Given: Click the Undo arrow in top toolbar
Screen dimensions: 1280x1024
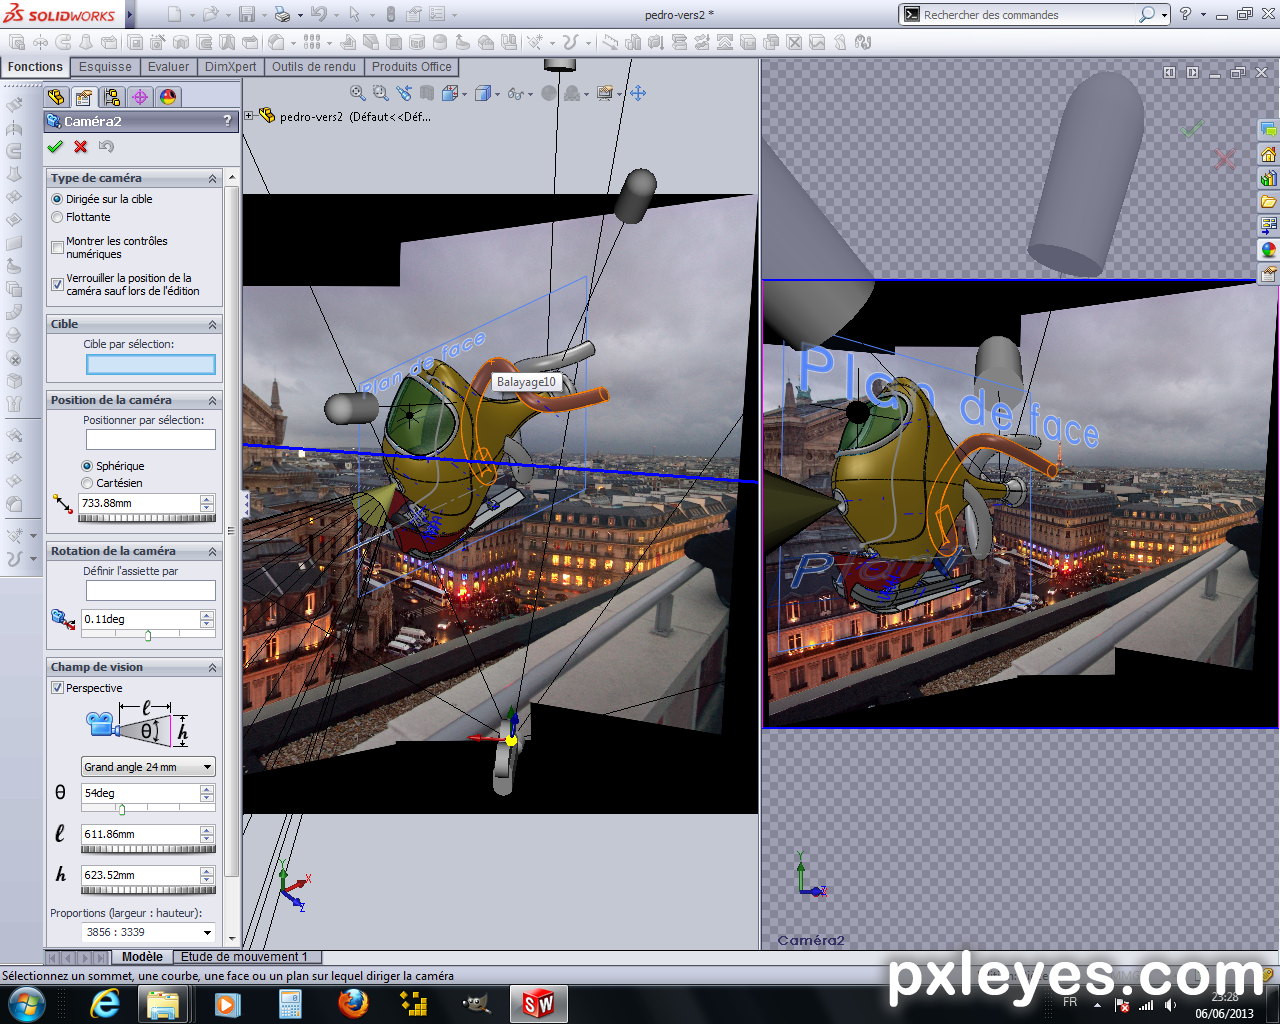Looking at the screenshot, I should pyautogui.click(x=318, y=14).
